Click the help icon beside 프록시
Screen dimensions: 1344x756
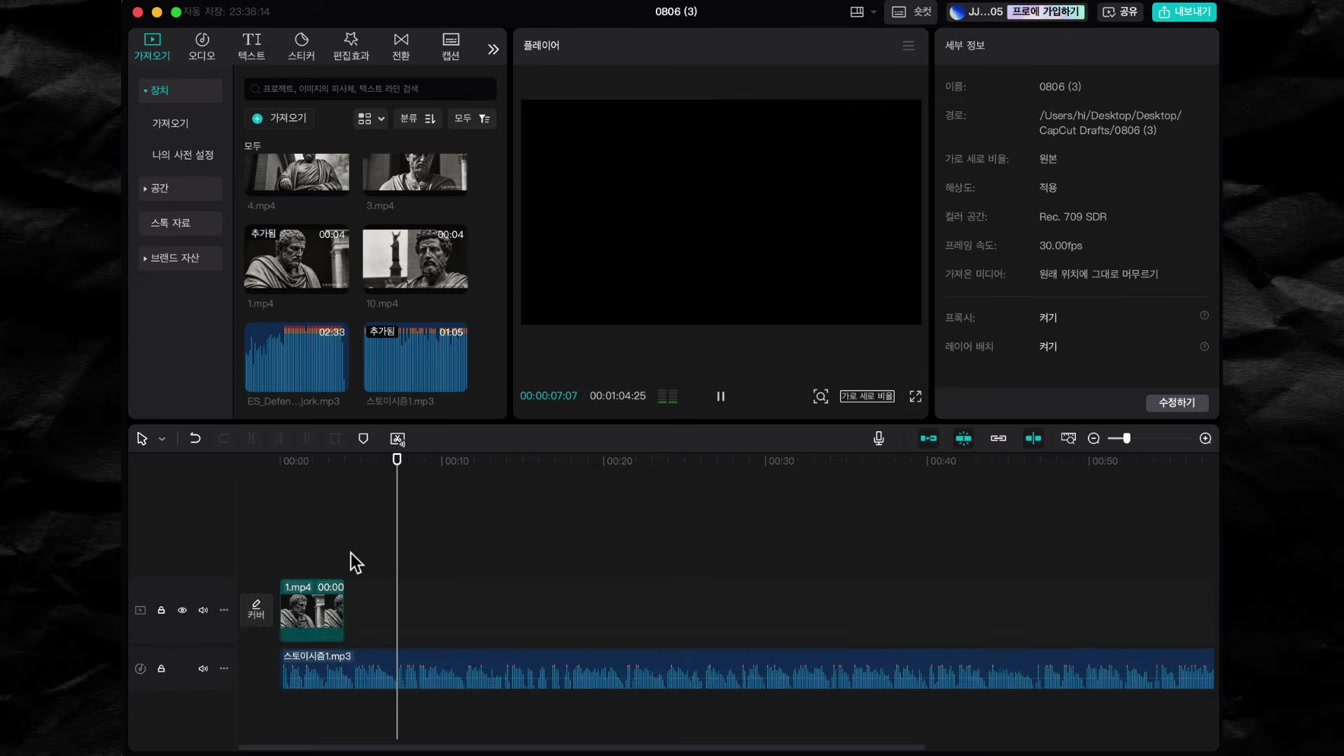[x=1204, y=316]
